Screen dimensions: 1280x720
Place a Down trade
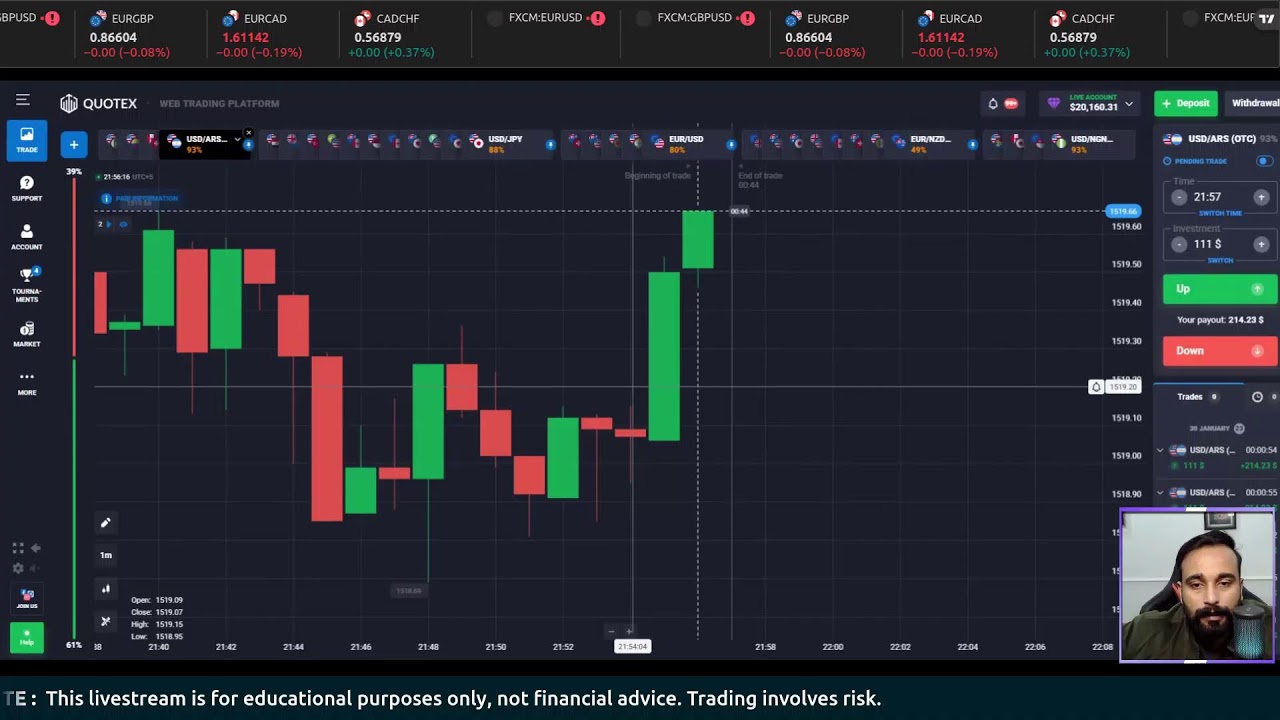pos(1219,351)
